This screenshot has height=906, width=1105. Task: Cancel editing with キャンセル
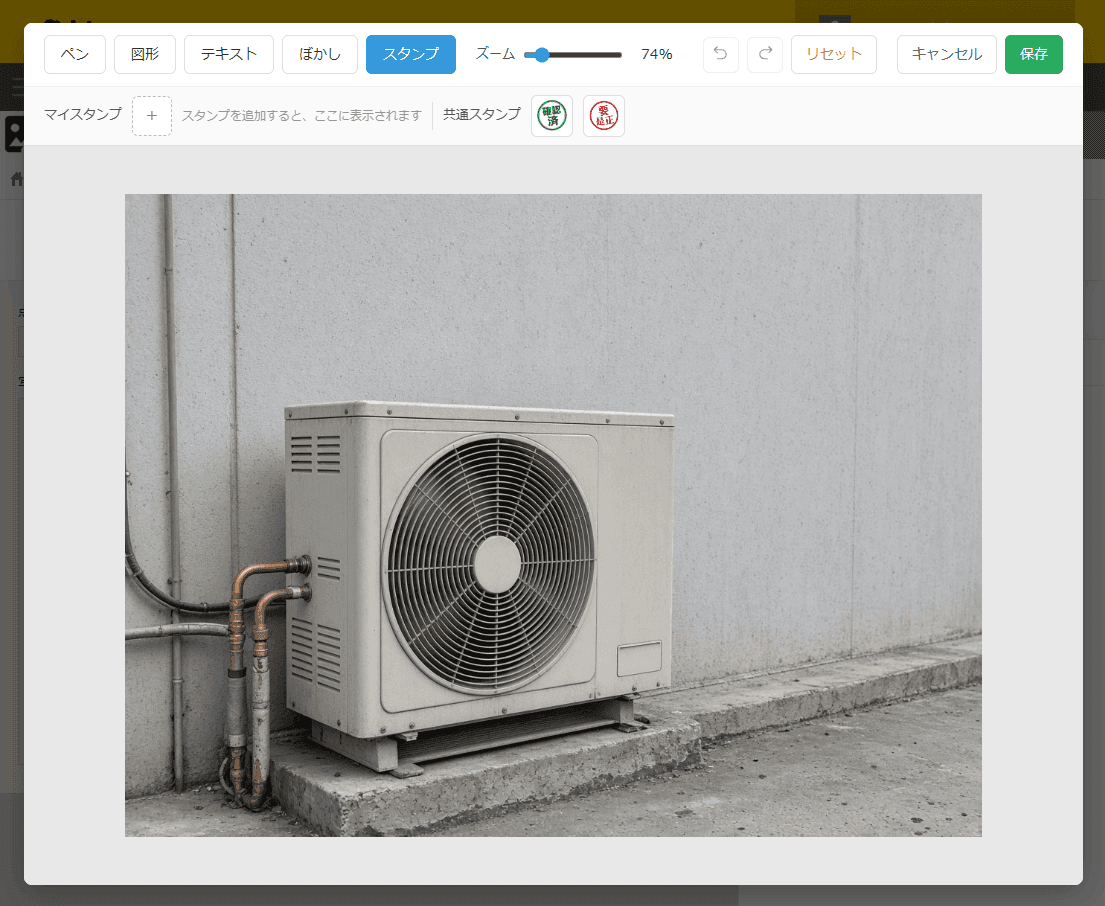(x=946, y=54)
